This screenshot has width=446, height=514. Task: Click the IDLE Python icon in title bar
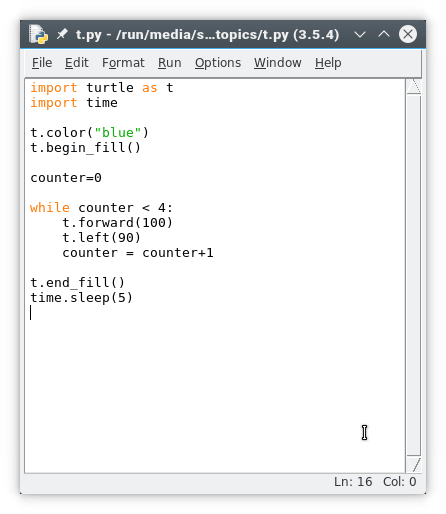(x=38, y=34)
